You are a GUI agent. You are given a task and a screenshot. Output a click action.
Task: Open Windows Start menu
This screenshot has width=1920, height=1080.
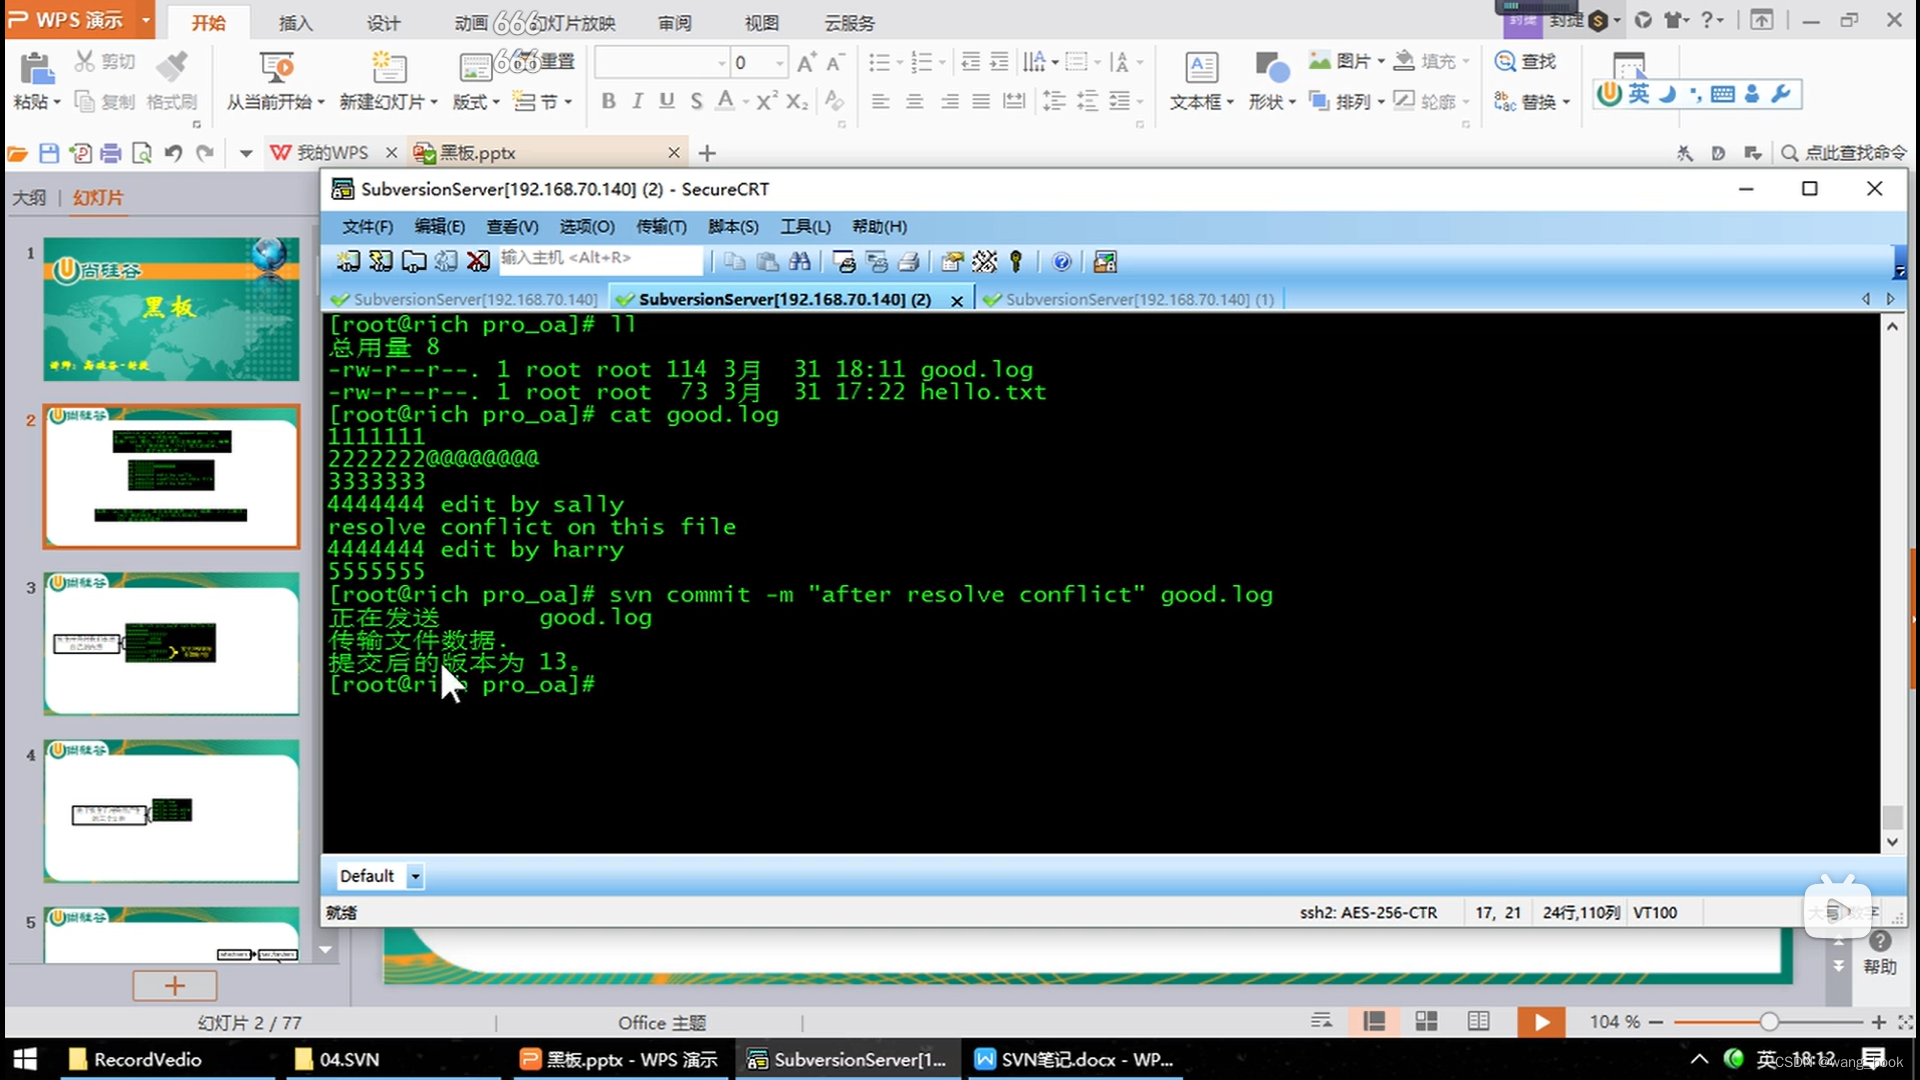[25, 1059]
